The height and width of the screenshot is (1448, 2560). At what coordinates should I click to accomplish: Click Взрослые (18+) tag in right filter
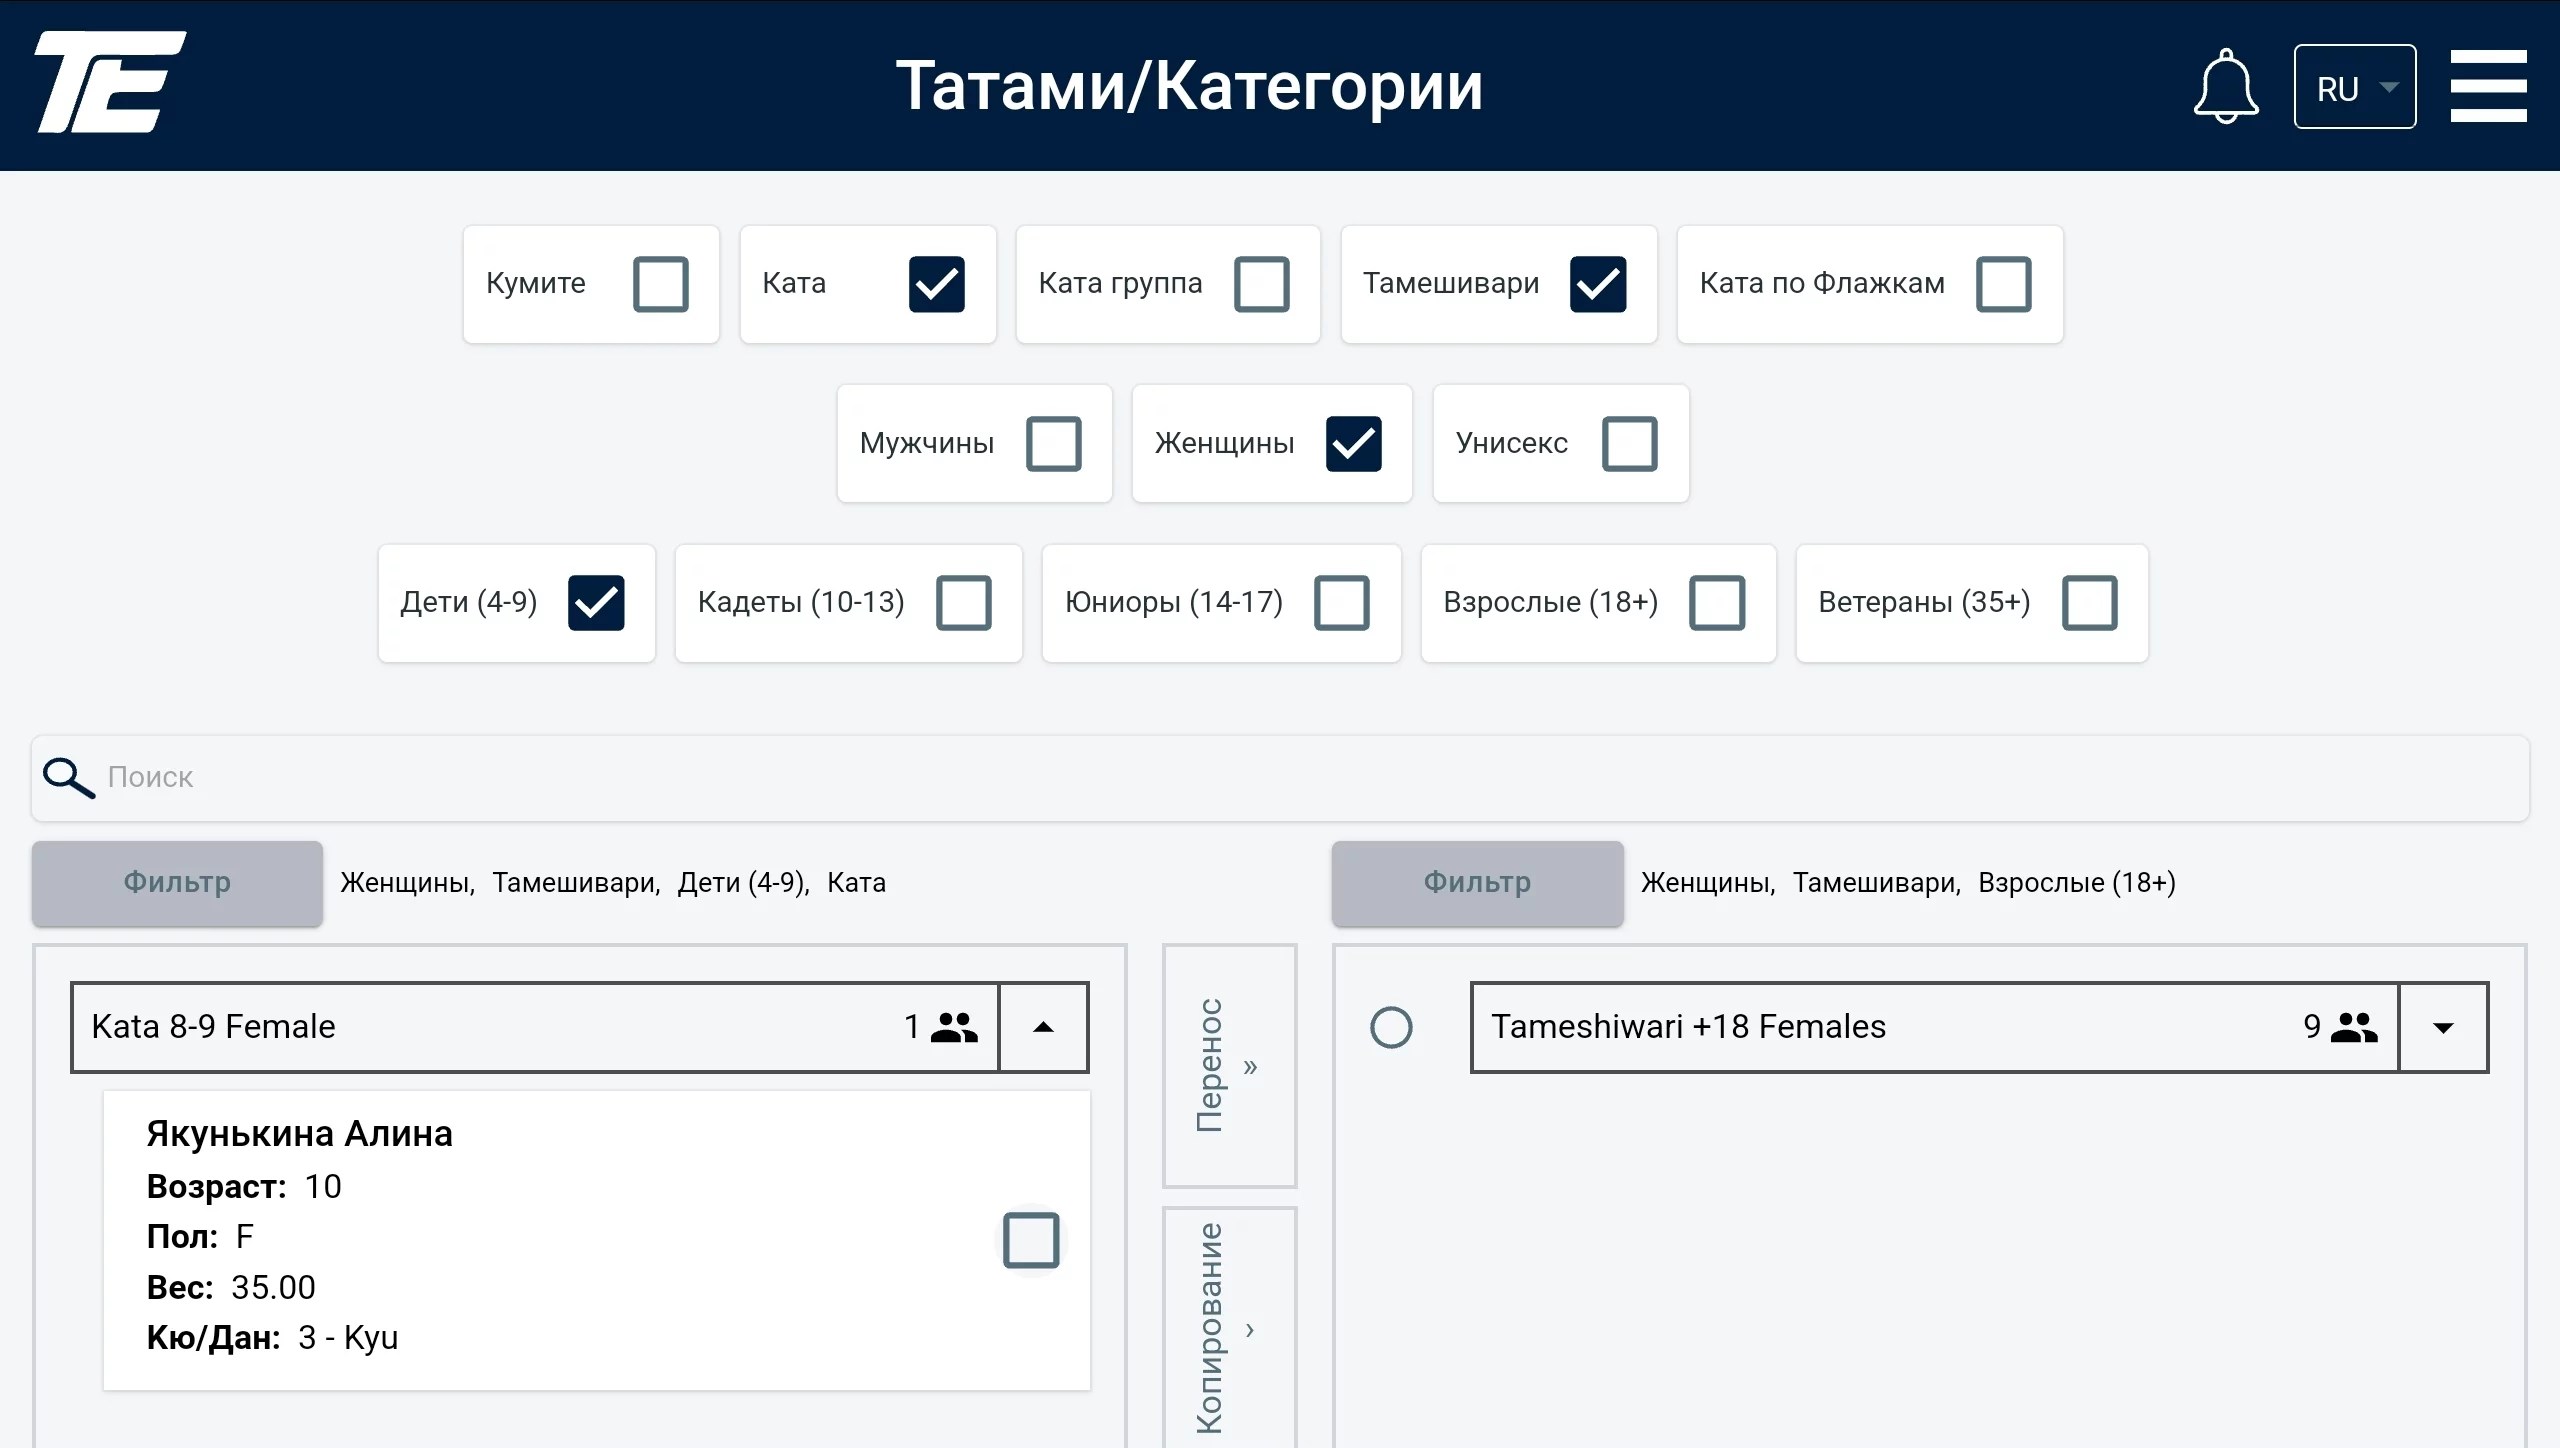(x=2076, y=883)
